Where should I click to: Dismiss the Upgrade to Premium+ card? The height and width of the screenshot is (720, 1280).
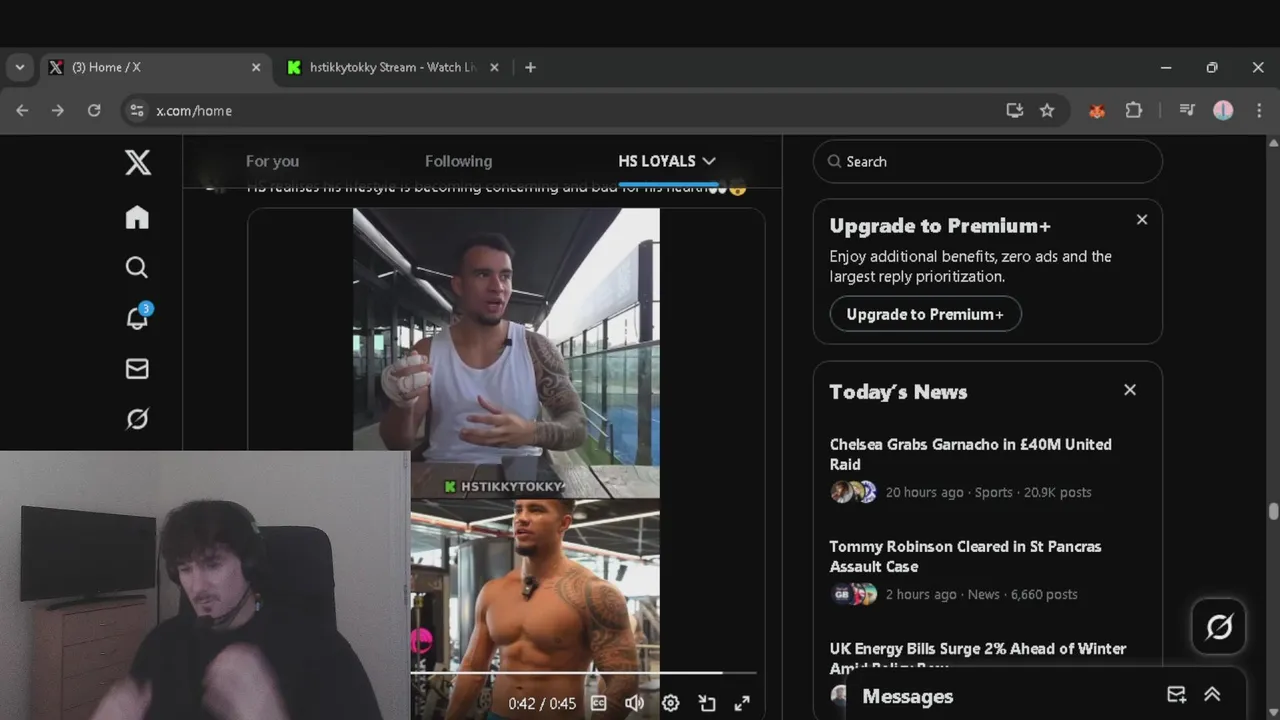[x=1142, y=220]
